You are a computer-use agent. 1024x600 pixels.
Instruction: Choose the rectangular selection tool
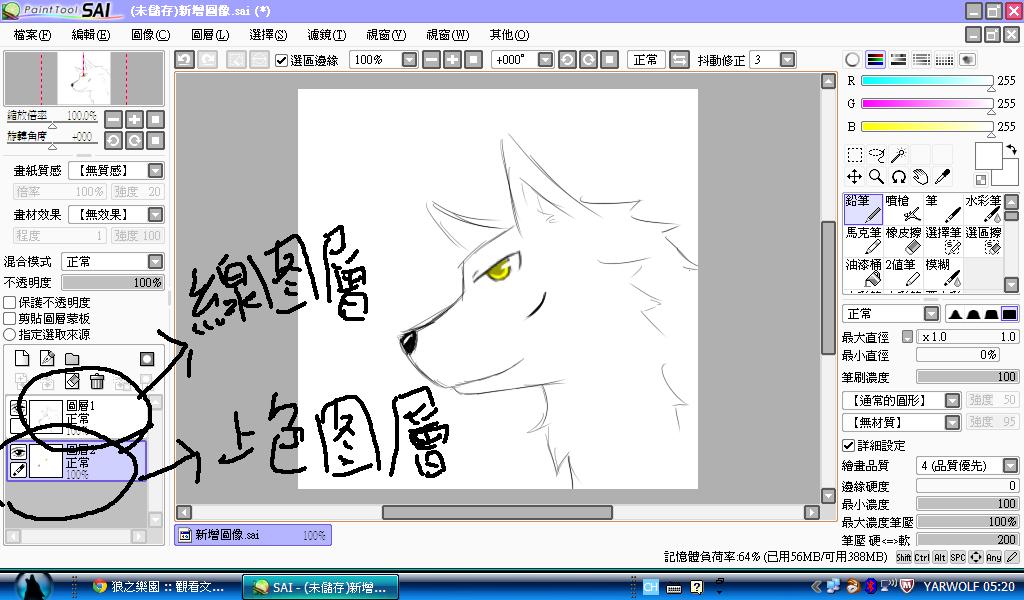pyautogui.click(x=854, y=155)
